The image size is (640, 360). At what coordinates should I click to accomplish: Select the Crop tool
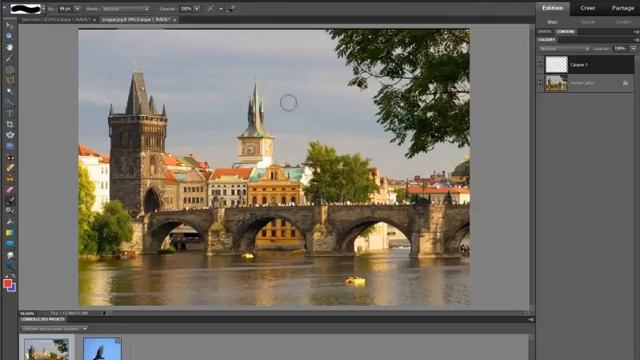9,124
